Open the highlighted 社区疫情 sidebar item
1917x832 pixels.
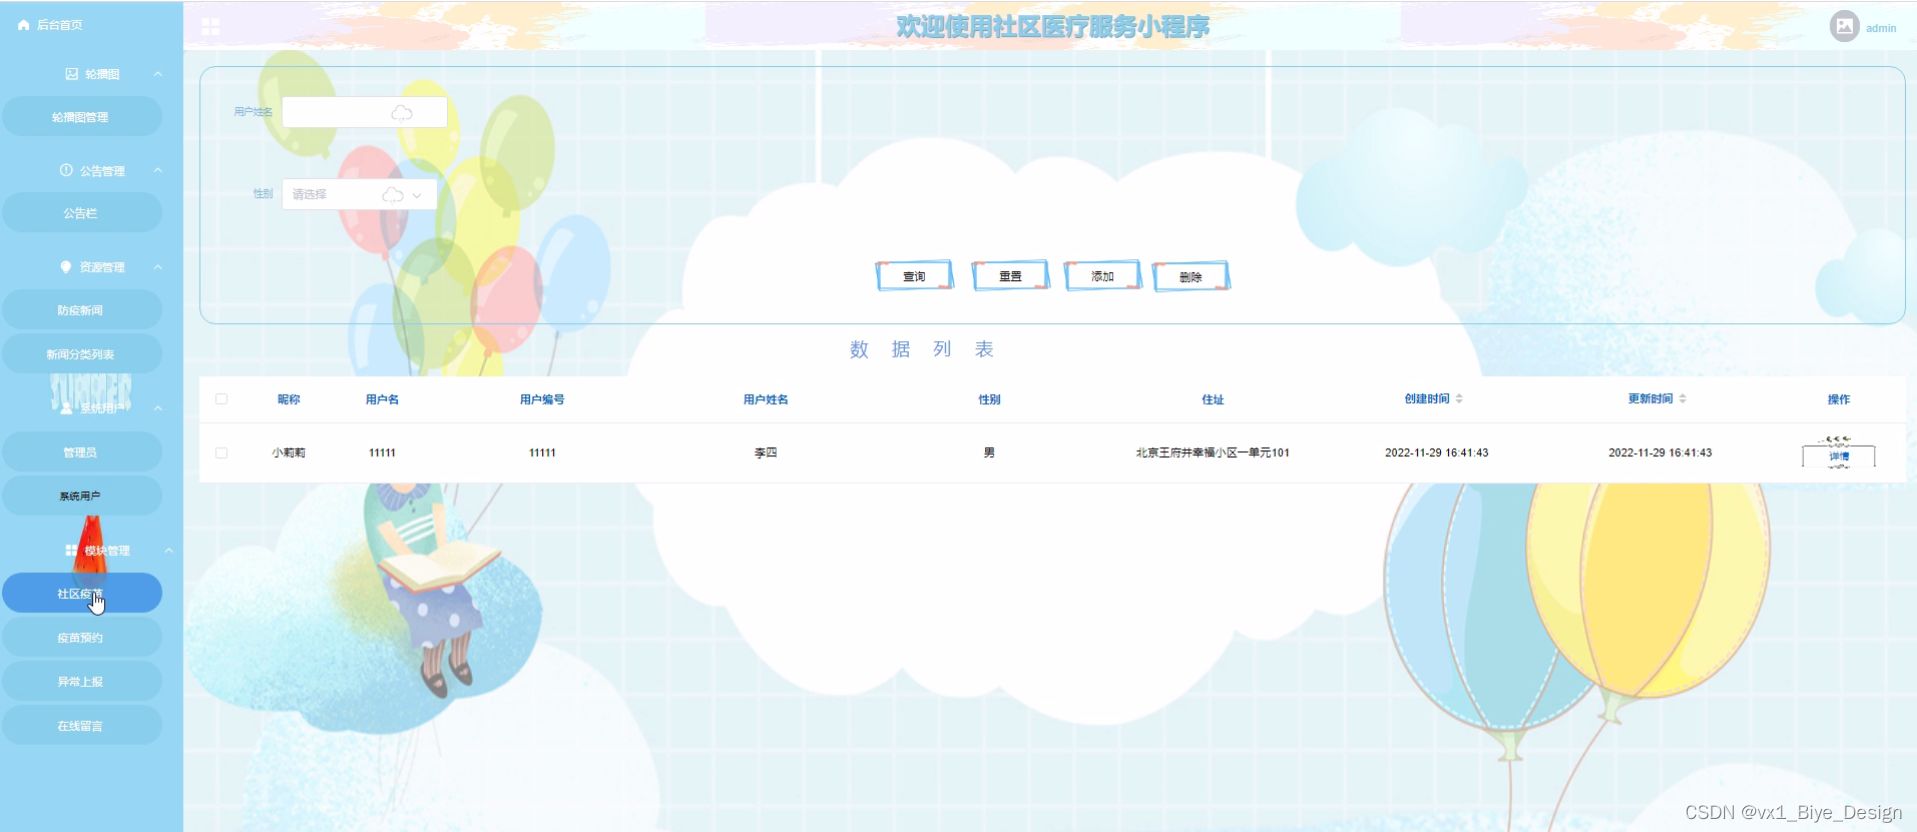(81, 593)
